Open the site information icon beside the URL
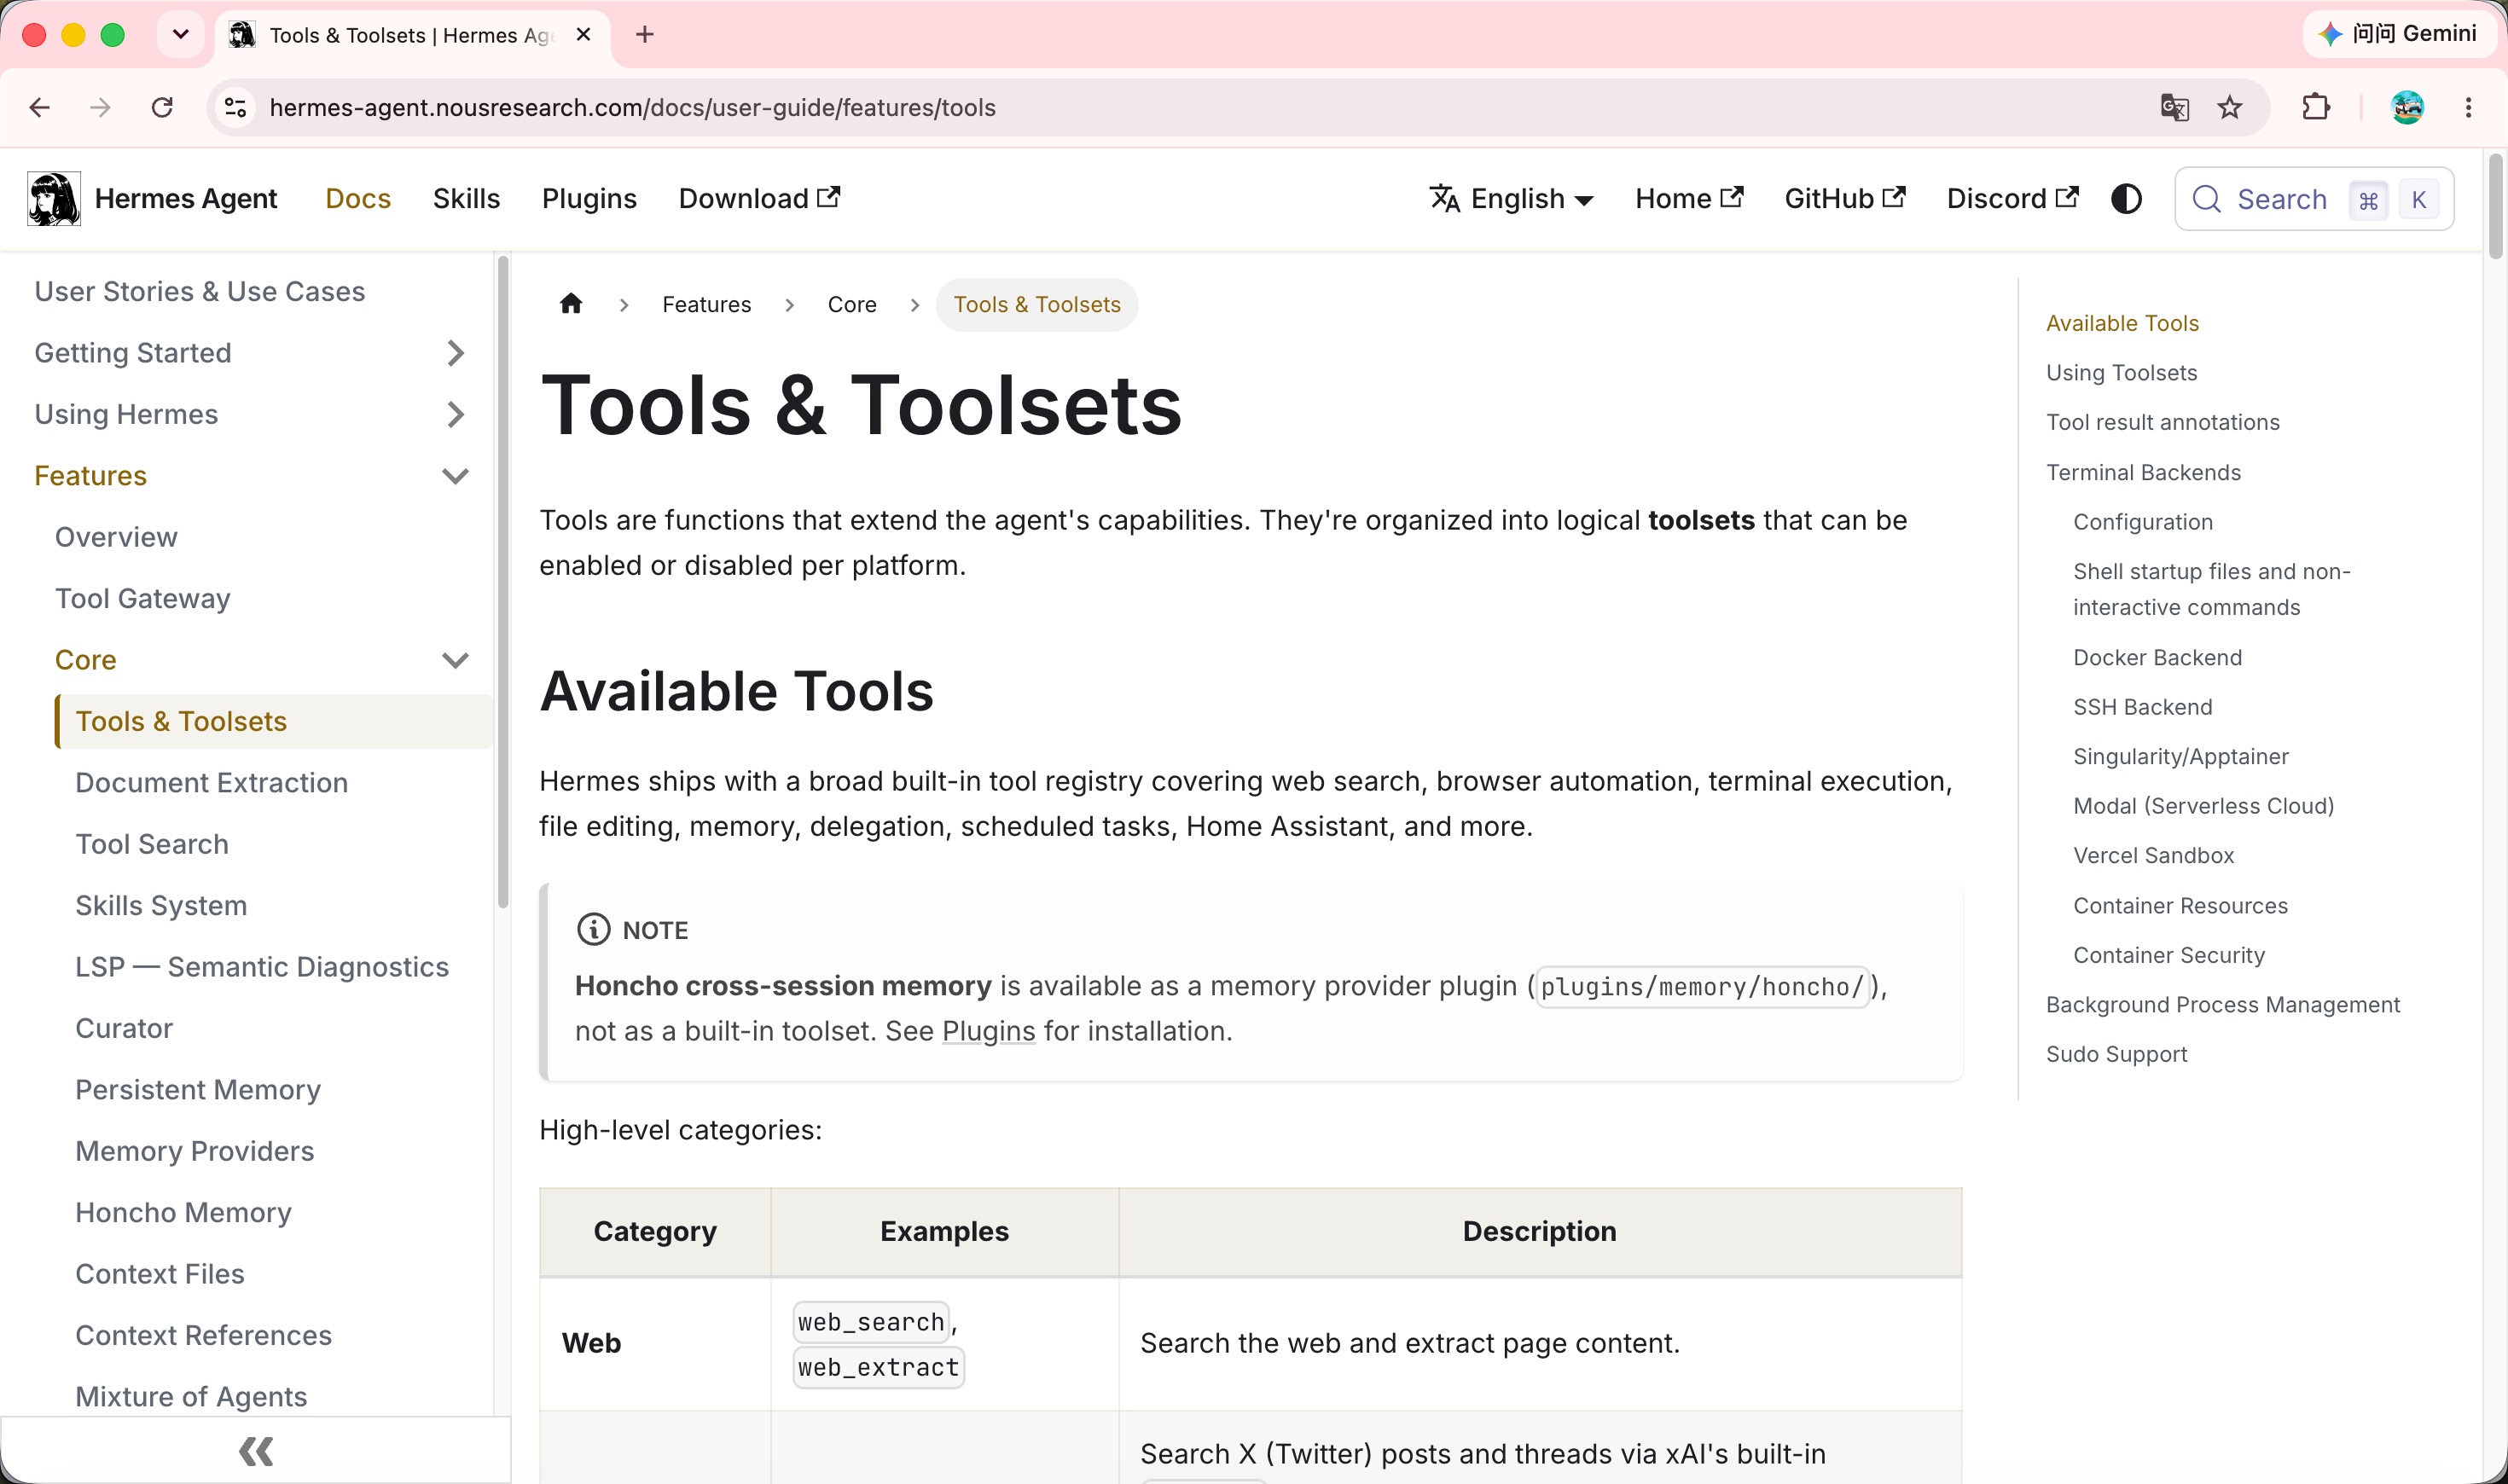This screenshot has width=2508, height=1484. pos(236,107)
